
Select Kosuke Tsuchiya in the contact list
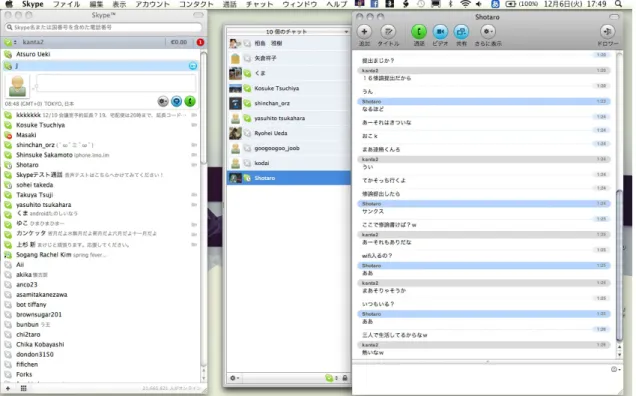point(101,125)
